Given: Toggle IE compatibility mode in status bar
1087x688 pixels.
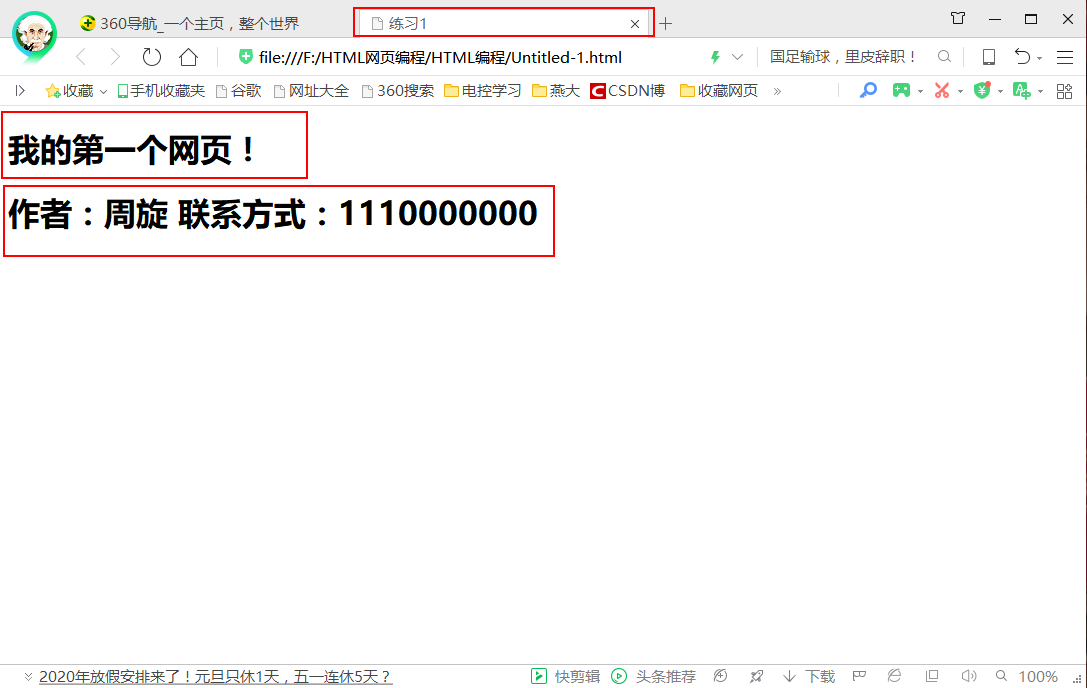Looking at the screenshot, I should tap(894, 675).
